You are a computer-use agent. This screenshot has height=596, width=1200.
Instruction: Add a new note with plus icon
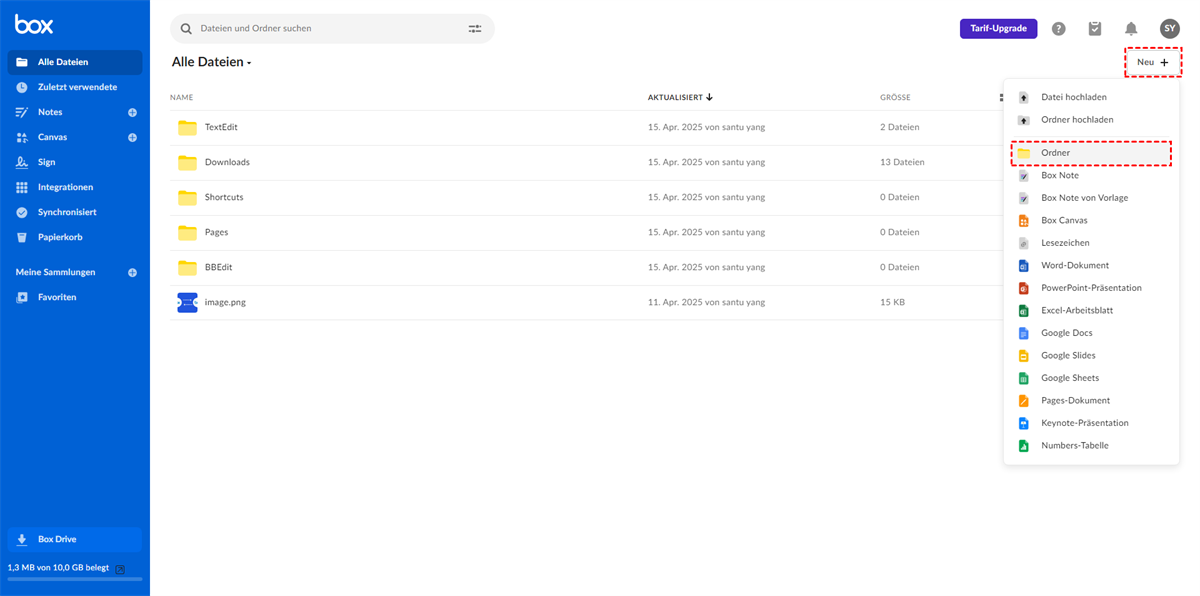[x=132, y=113]
